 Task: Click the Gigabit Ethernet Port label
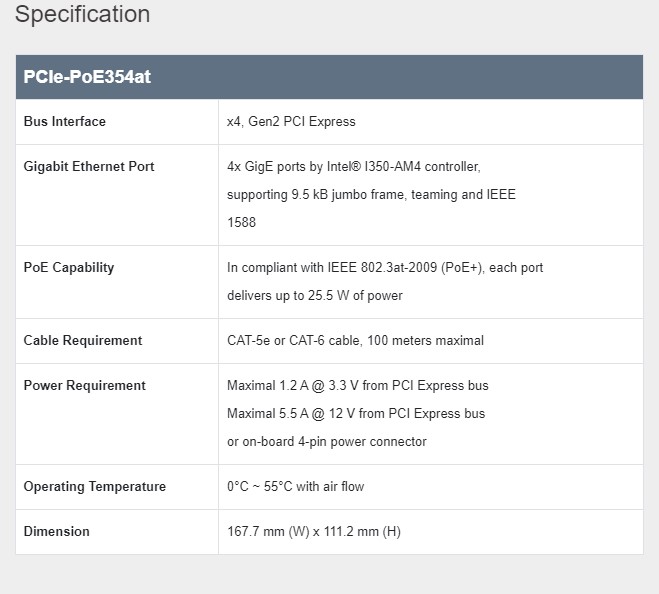coord(89,167)
